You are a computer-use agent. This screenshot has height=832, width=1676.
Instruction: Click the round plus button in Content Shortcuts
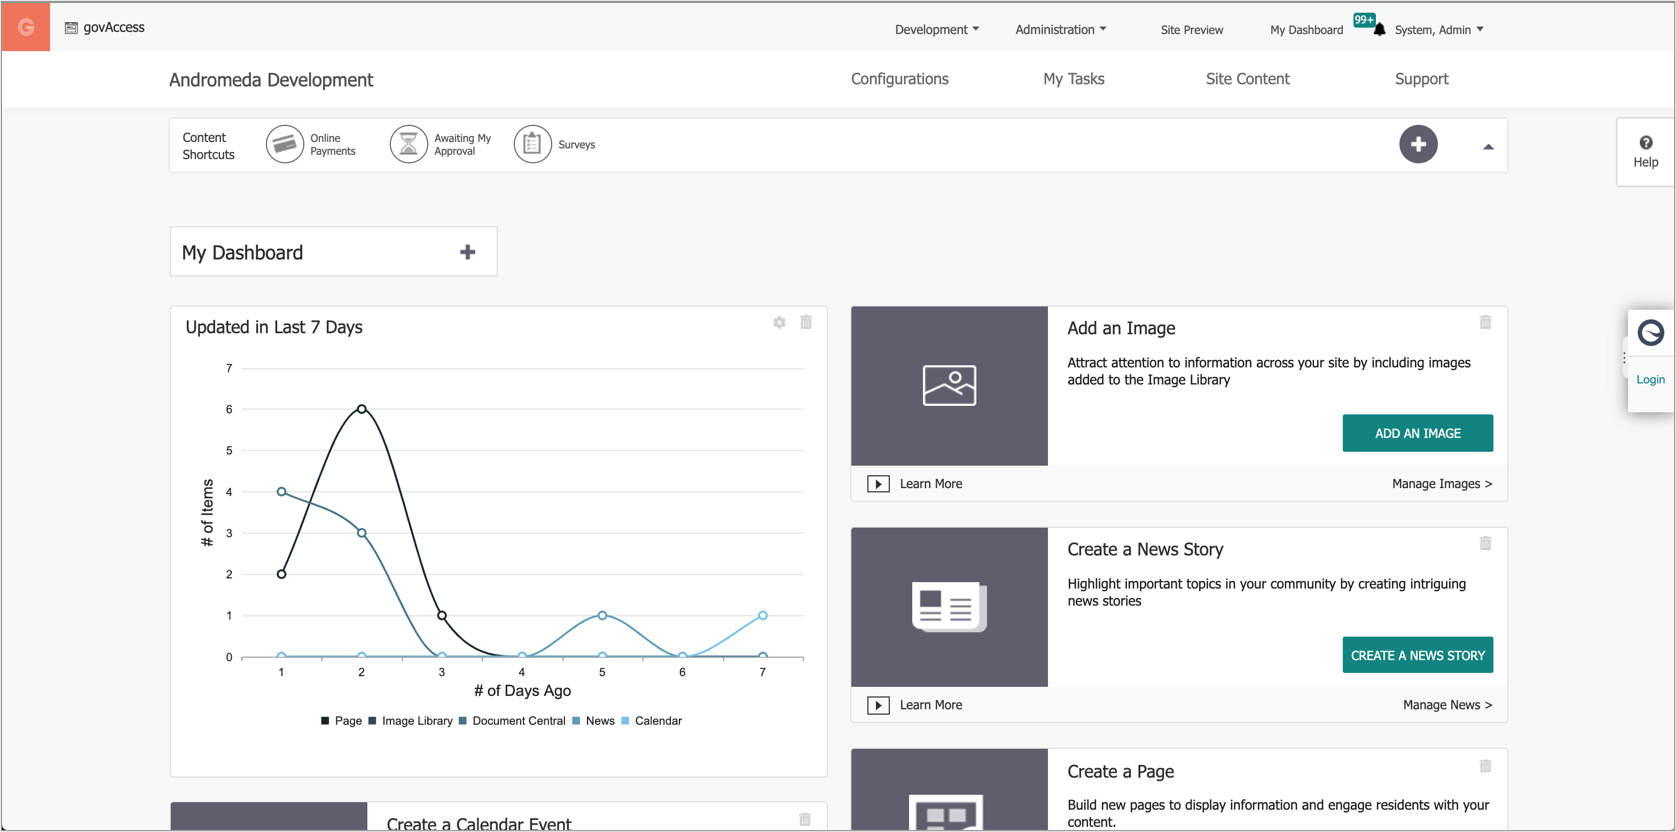[1417, 145]
